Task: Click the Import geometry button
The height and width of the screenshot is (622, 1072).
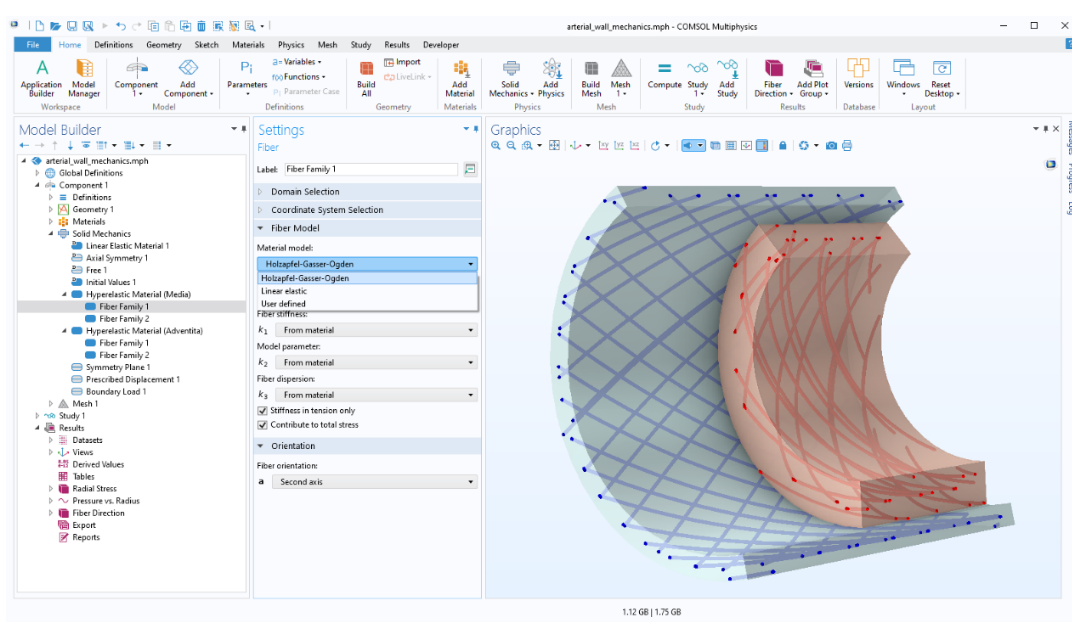Action: (402, 62)
